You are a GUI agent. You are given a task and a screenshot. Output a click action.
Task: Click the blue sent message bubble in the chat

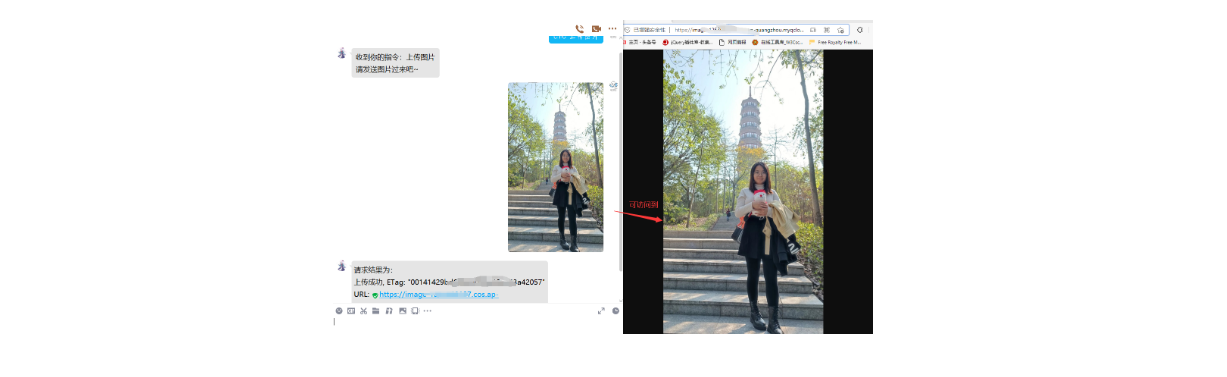(577, 39)
